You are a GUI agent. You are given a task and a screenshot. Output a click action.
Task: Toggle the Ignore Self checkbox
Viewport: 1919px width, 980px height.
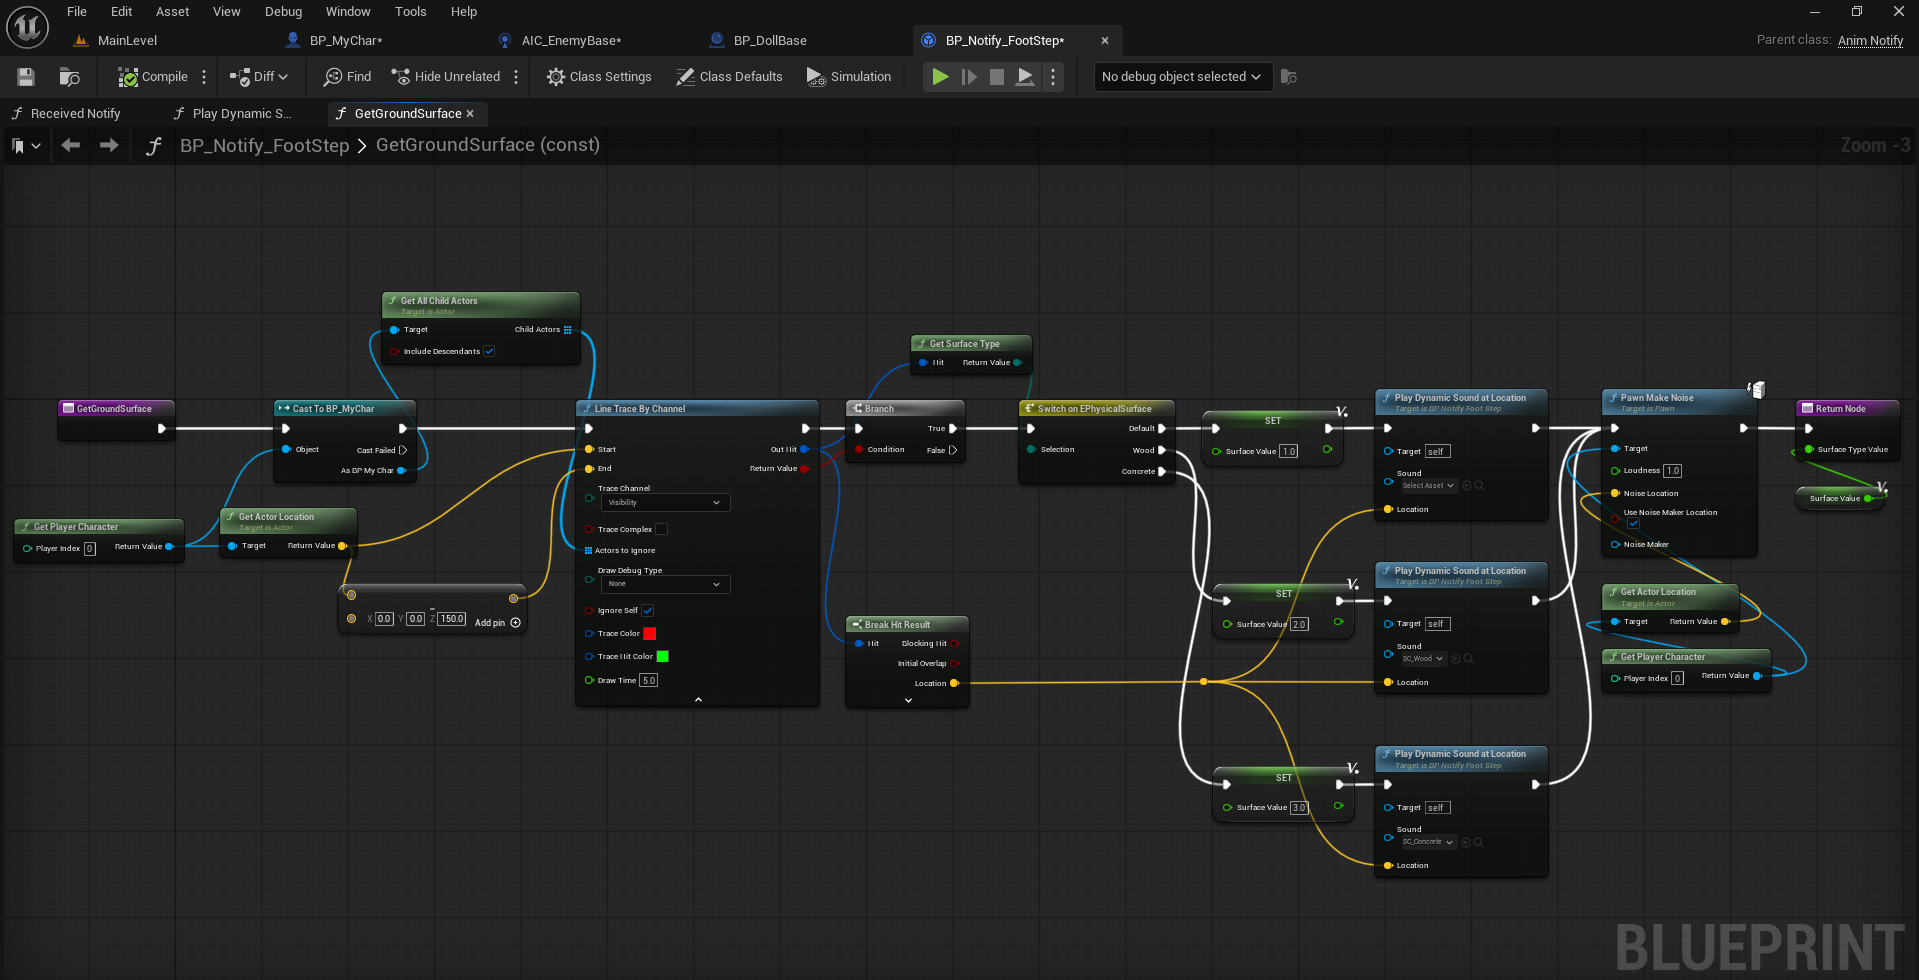tap(647, 610)
